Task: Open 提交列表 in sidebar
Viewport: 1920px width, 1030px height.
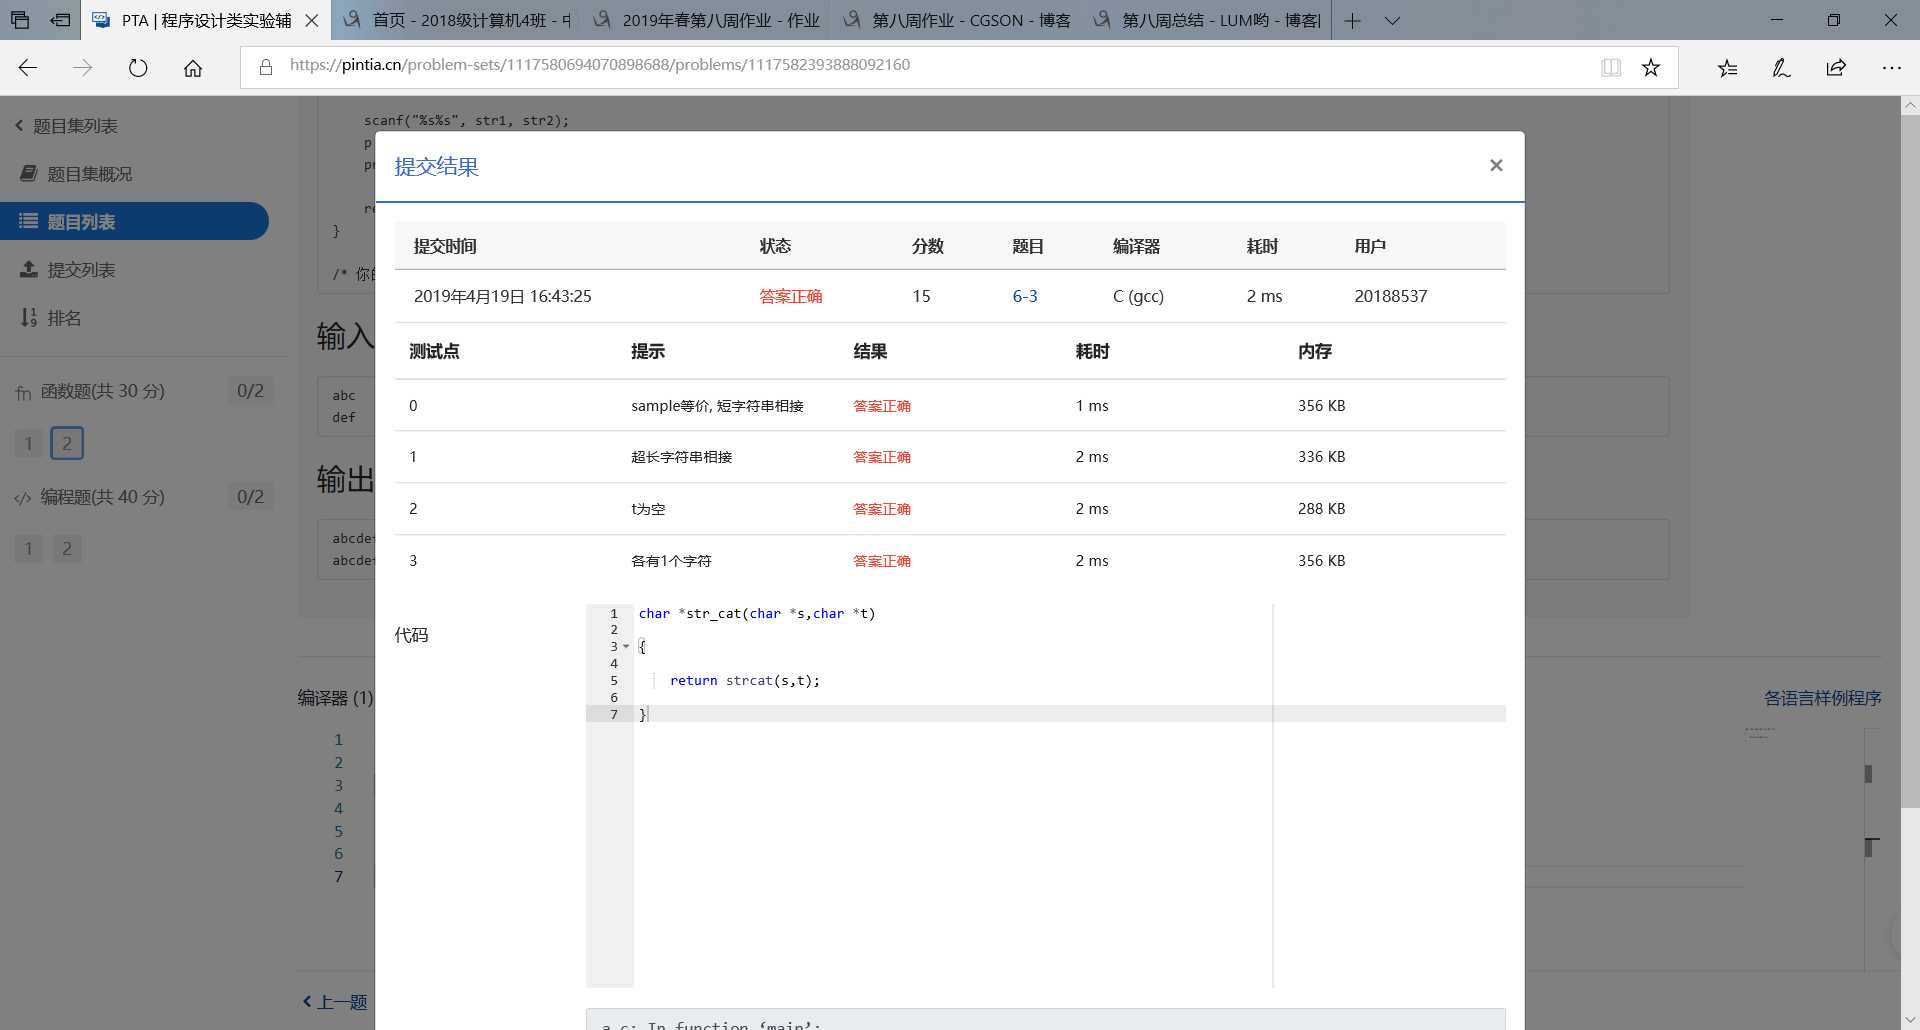Action: (x=68, y=270)
